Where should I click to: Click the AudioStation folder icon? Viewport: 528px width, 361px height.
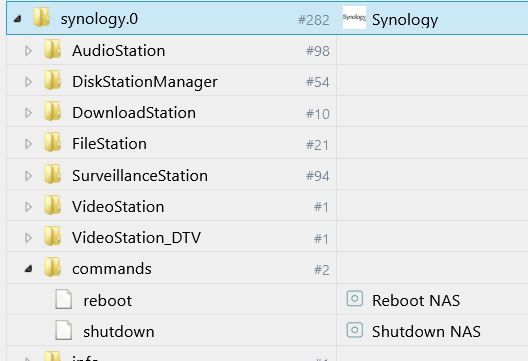tap(53, 50)
